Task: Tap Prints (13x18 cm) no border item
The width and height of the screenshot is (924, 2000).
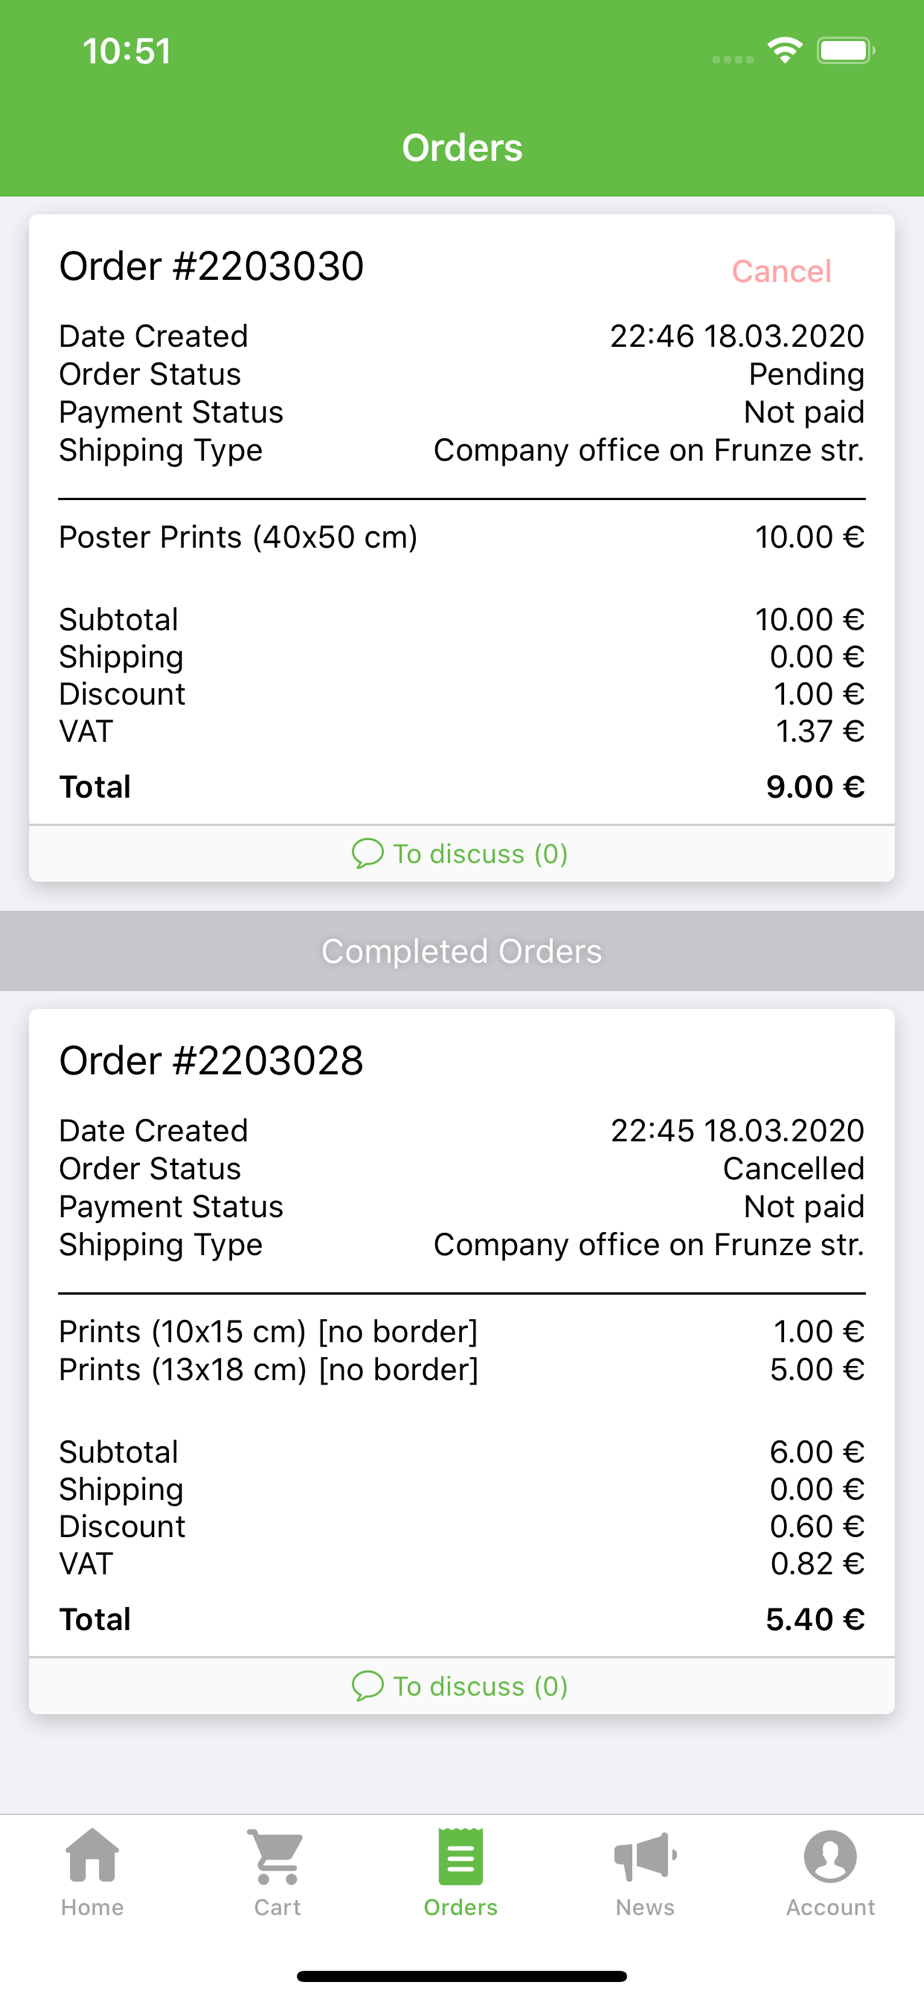Action: tap(268, 1369)
